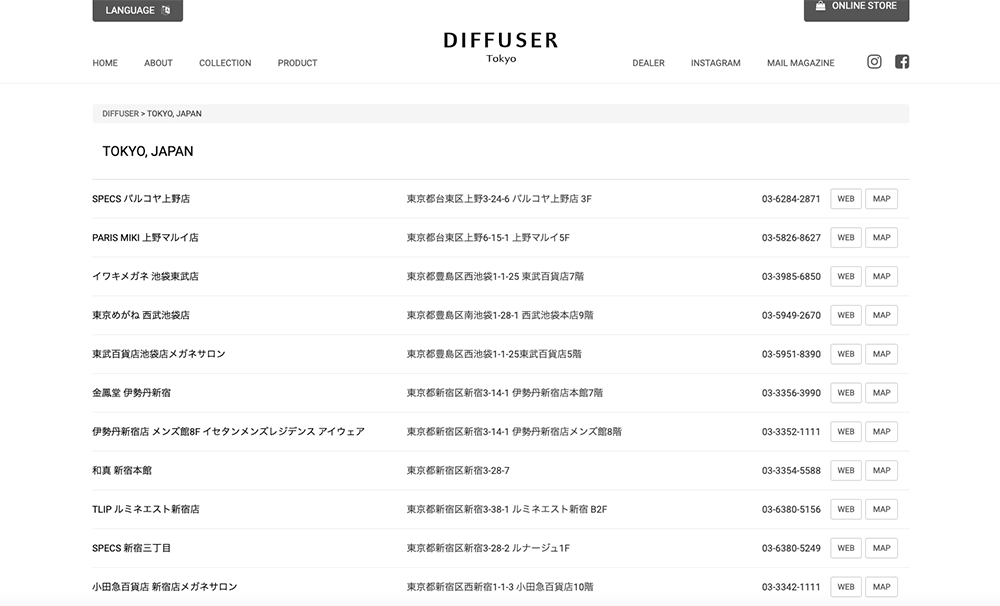Click WEB for PARIS MIKI 上野マルイ店
This screenshot has width=1000, height=606.
846,237
